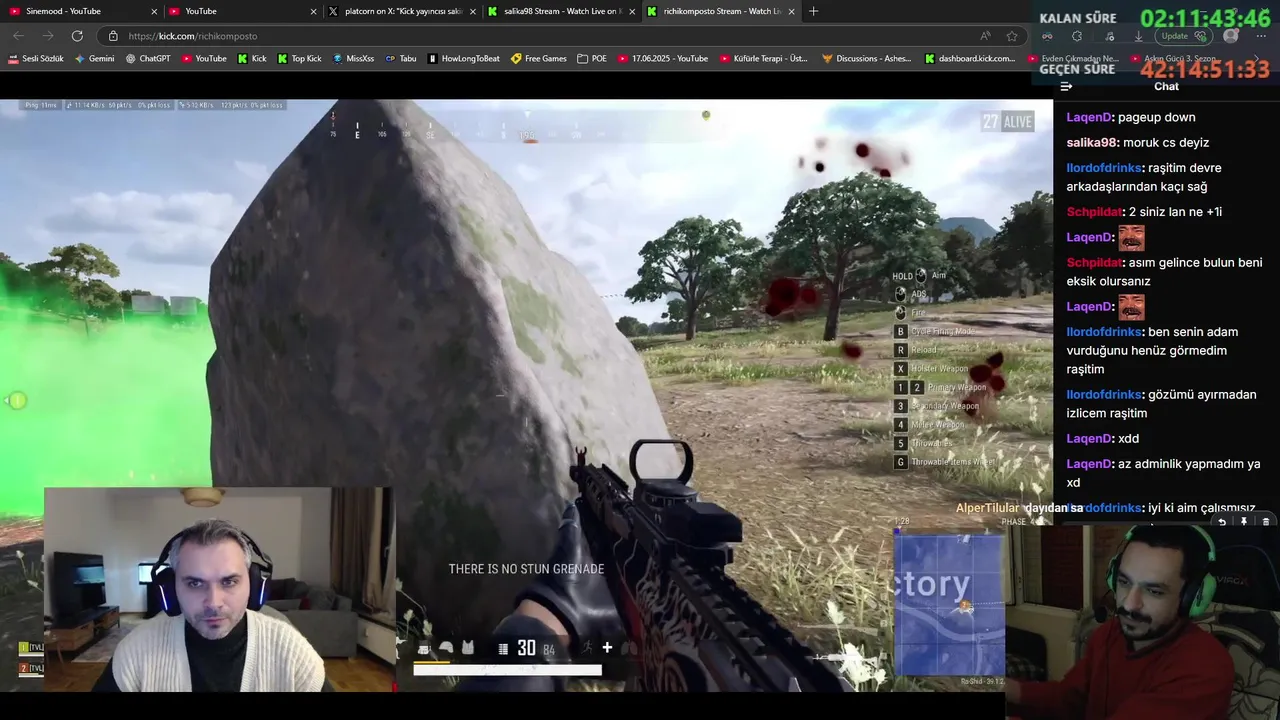
Task: Close the platcorn on X tab
Action: point(473,11)
